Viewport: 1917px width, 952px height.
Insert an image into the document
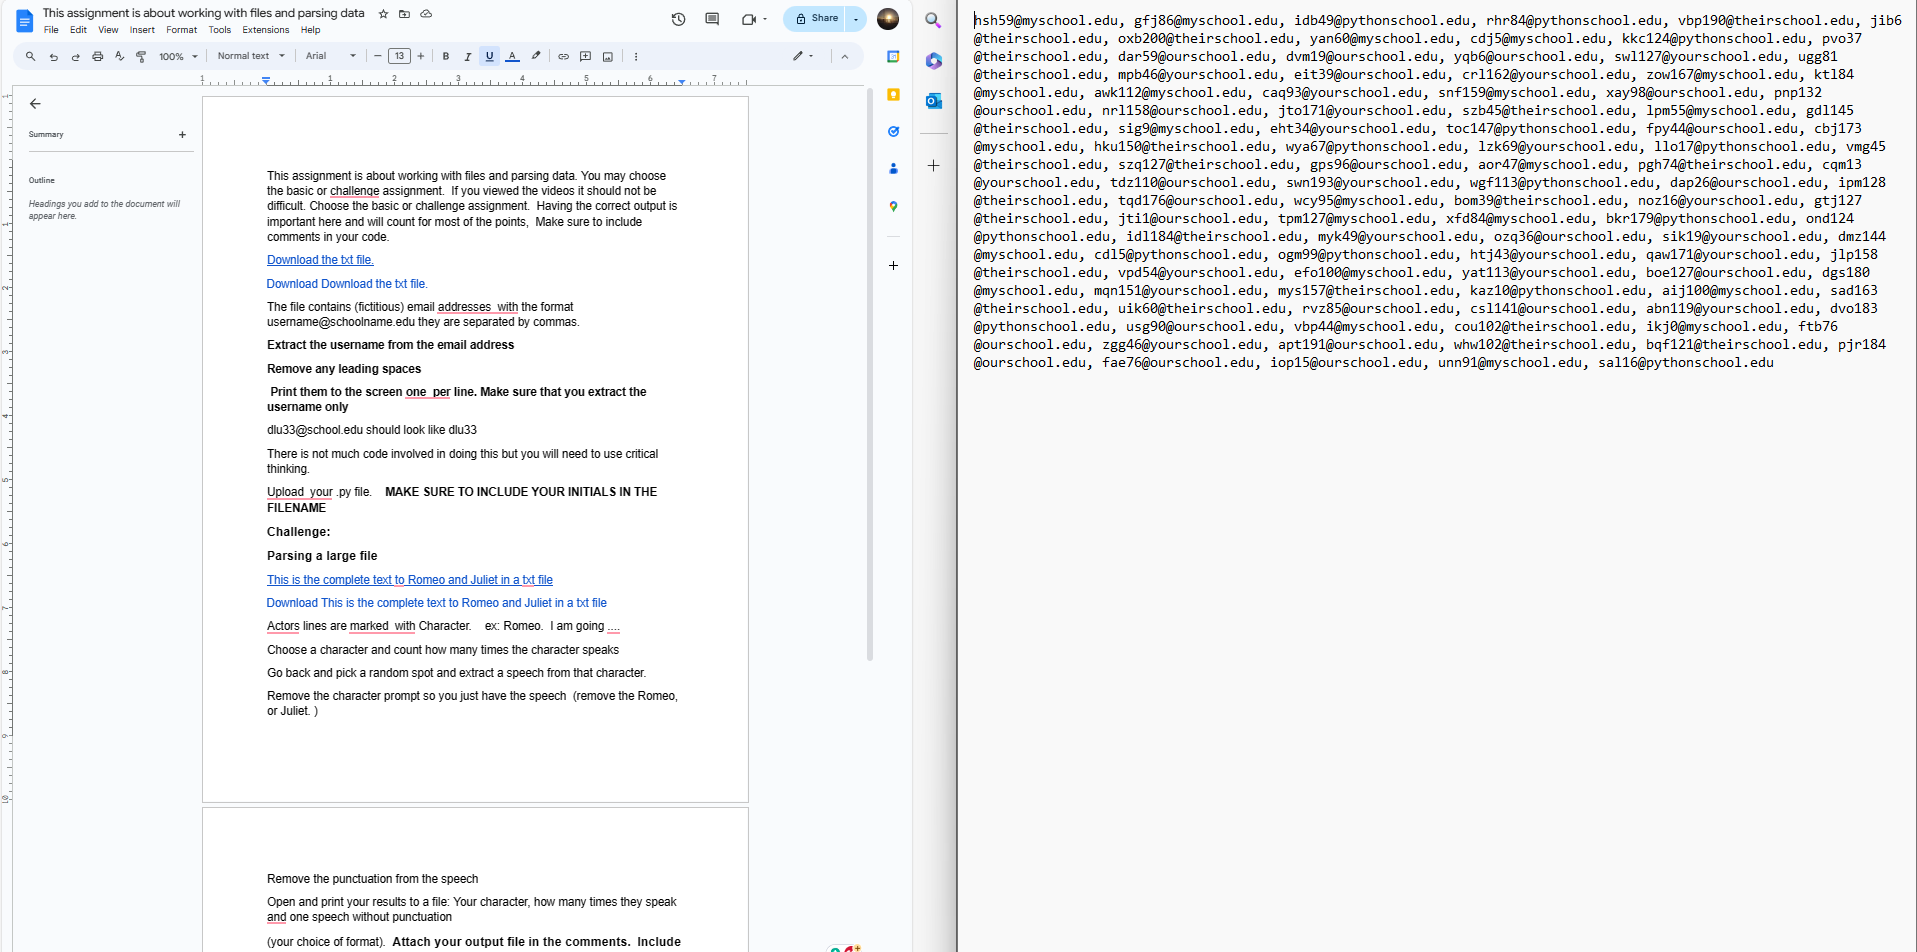click(607, 56)
